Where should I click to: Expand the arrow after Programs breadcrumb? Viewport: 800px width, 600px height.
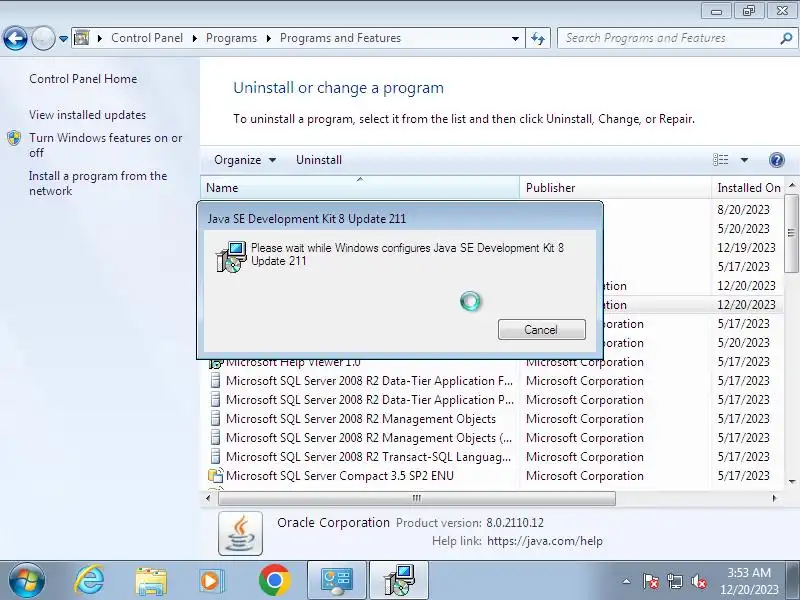point(268,38)
